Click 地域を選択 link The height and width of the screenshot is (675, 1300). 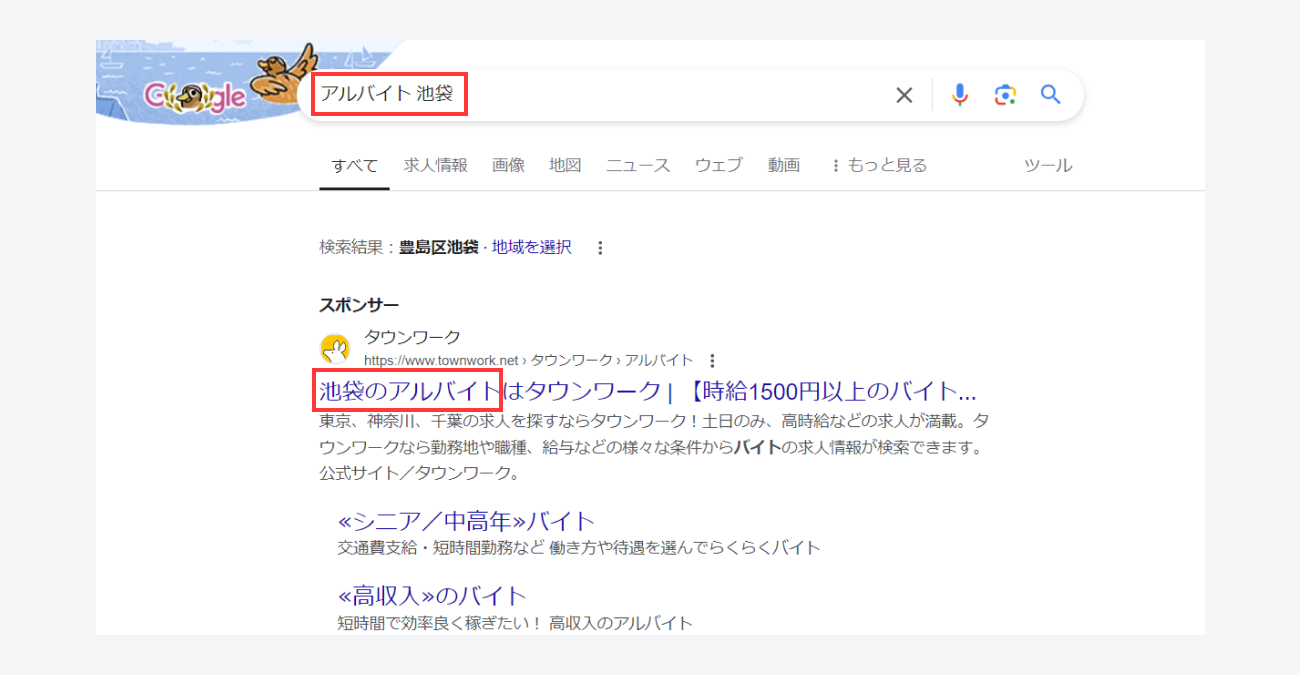tap(532, 247)
